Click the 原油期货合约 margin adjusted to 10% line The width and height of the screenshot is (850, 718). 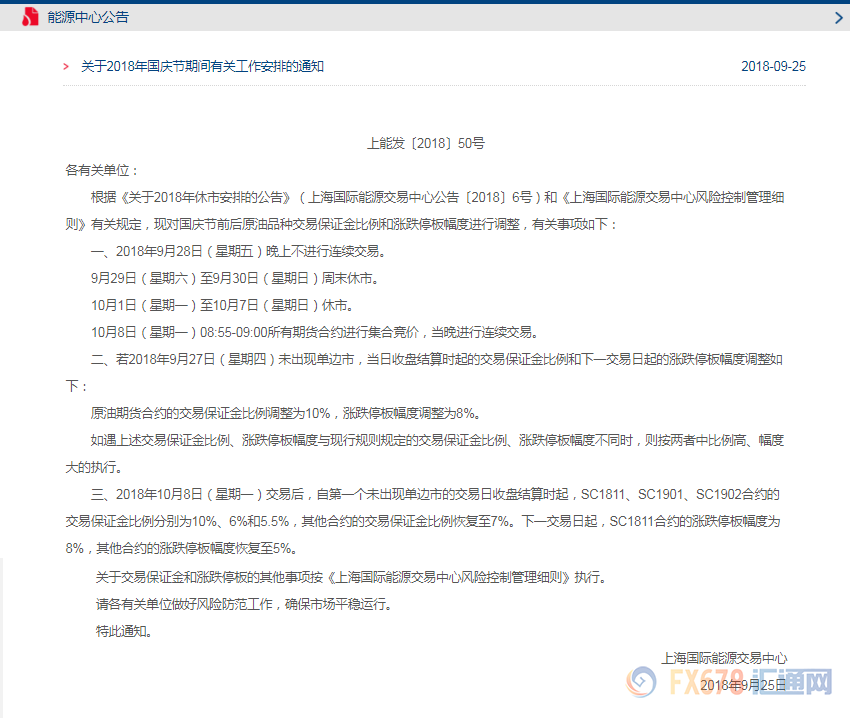tap(286, 413)
